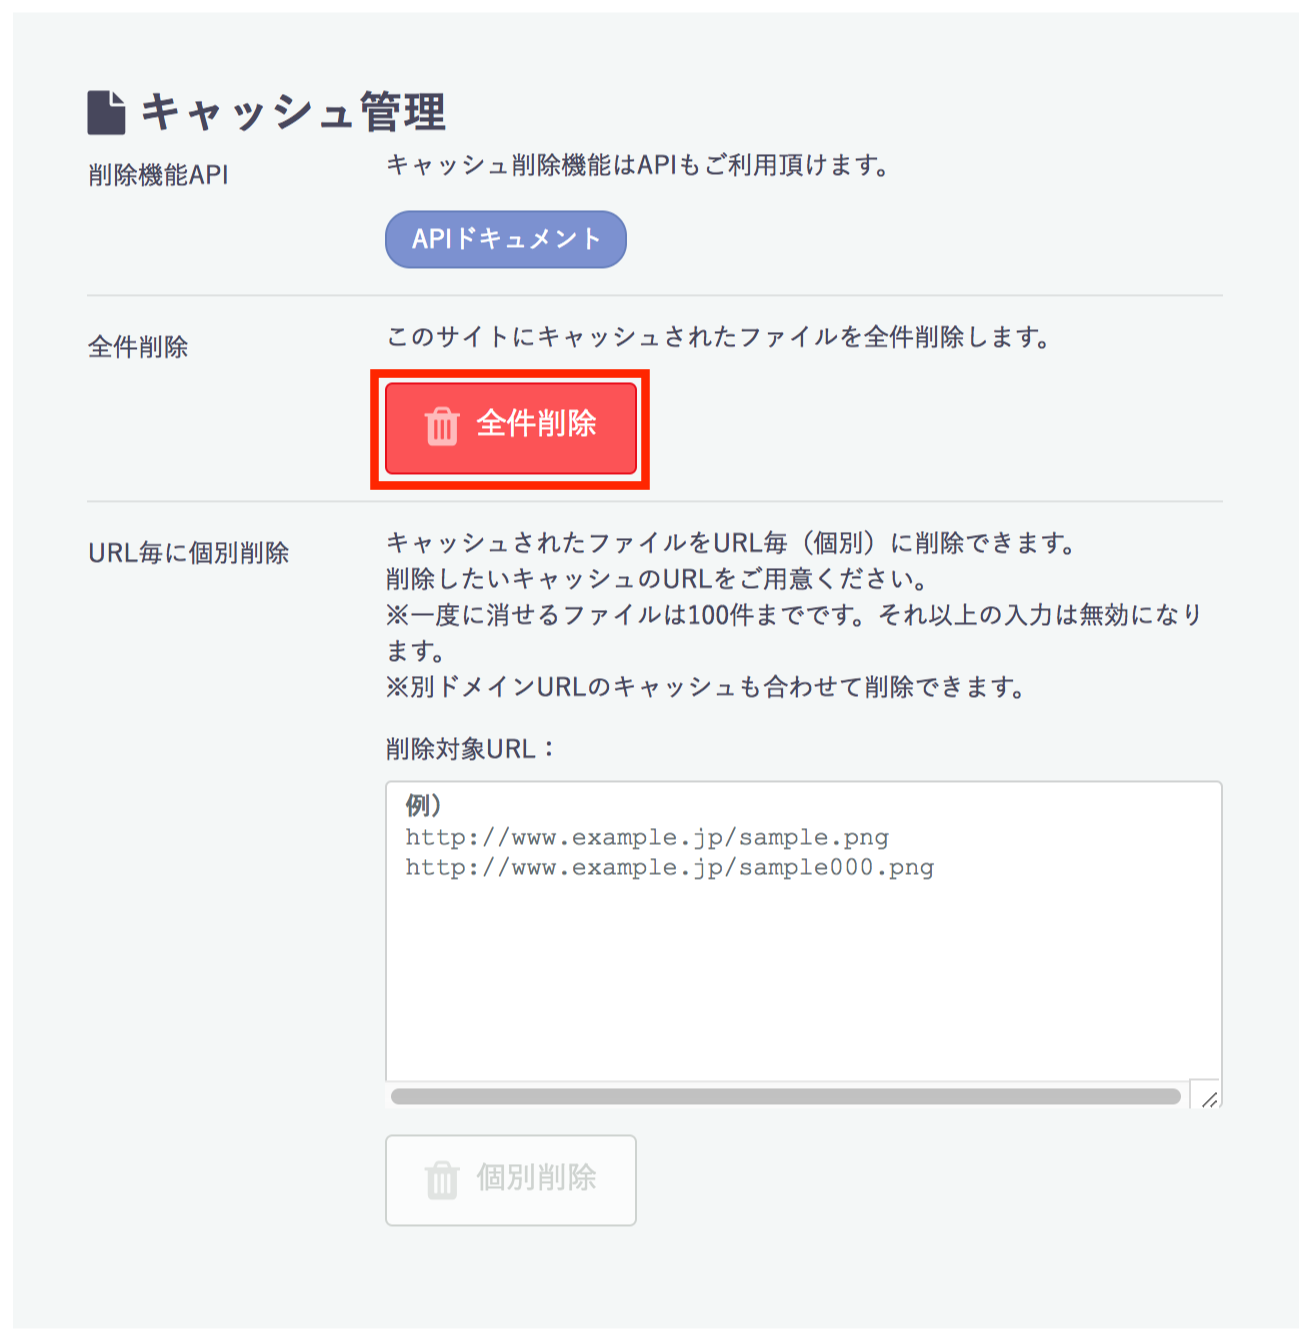Screen dimensions: 1313x1342
Task: Click the description このサイトにキャッシュされたファイルを全件削除します
Action: tap(718, 337)
